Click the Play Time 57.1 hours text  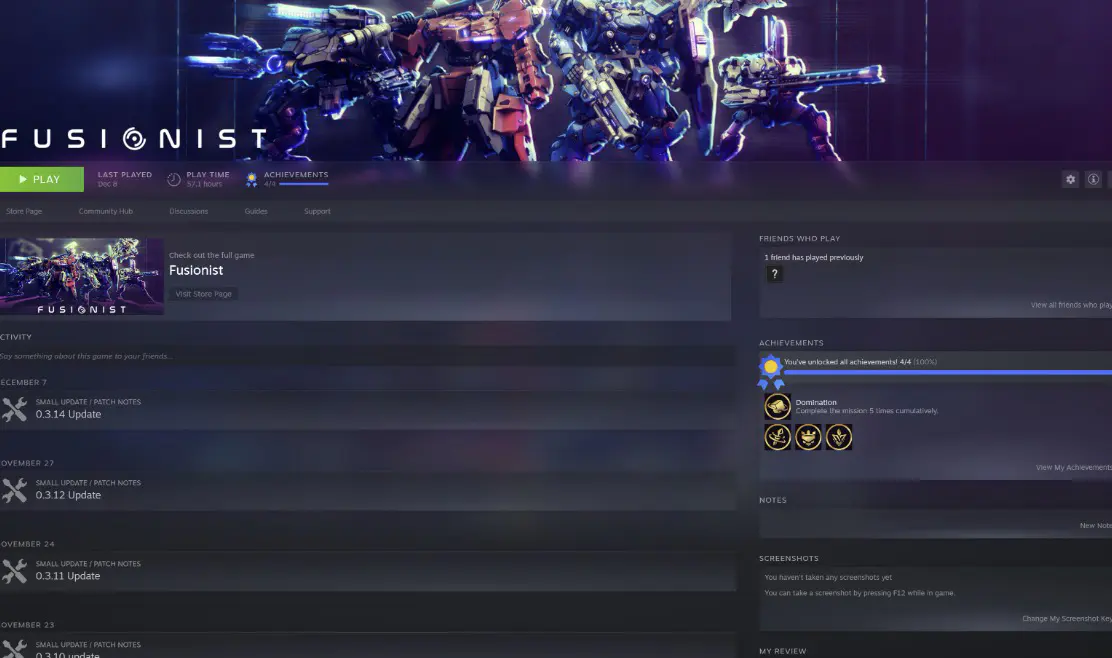coord(208,179)
